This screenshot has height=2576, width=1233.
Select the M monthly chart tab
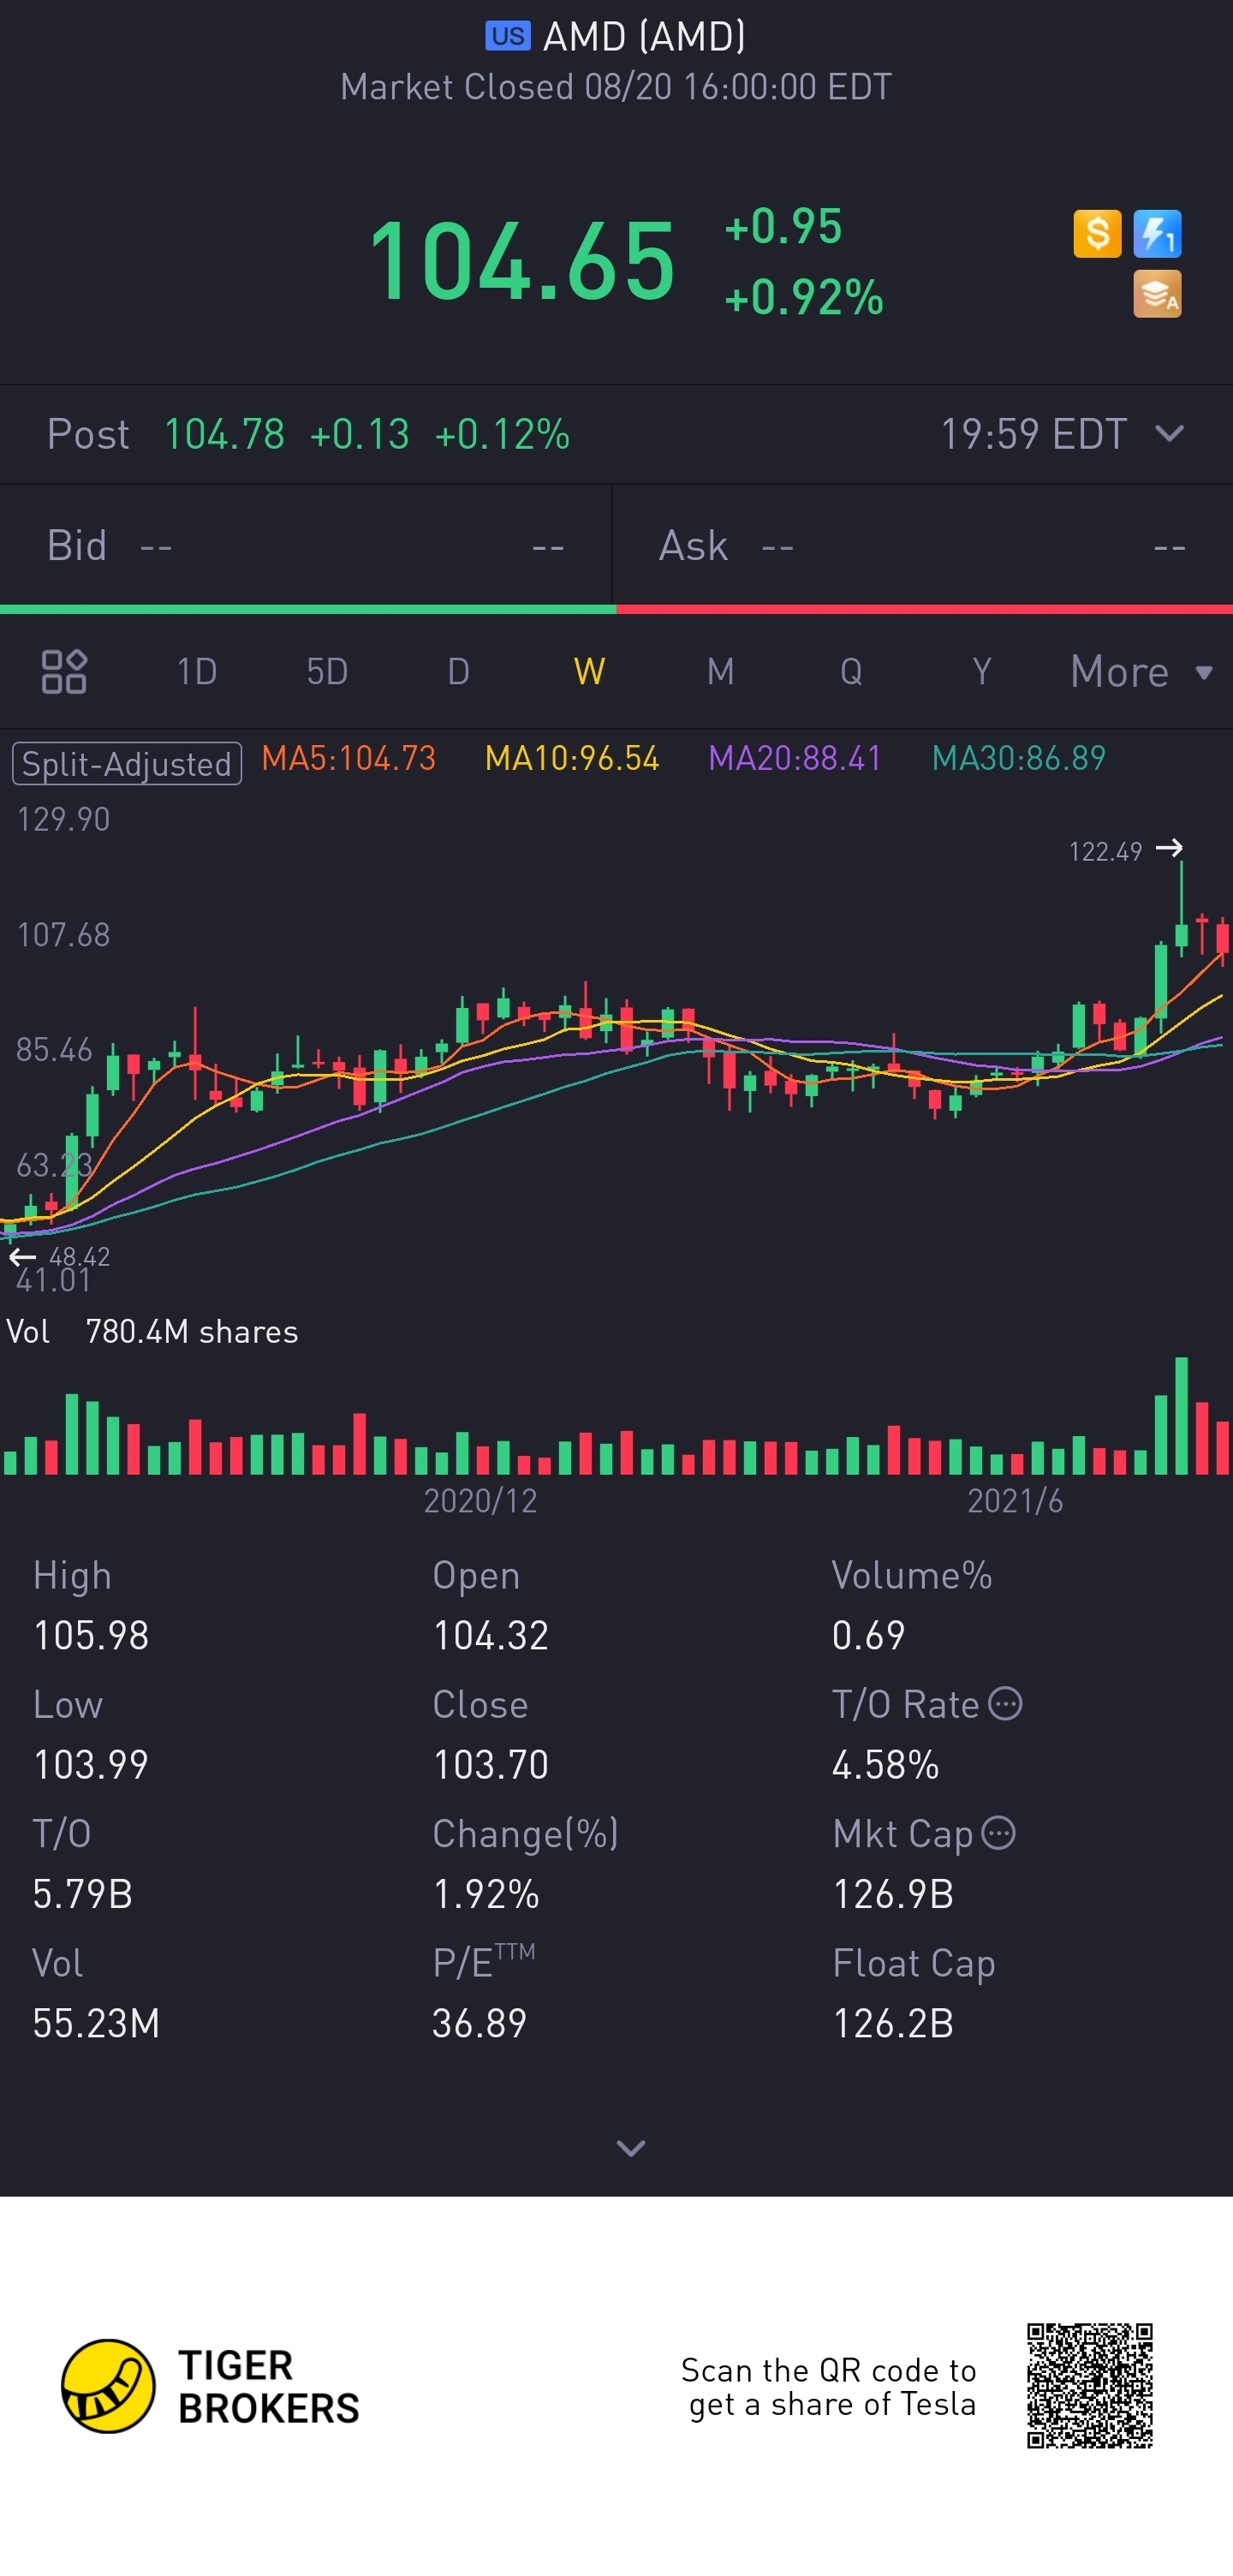pyautogui.click(x=720, y=671)
